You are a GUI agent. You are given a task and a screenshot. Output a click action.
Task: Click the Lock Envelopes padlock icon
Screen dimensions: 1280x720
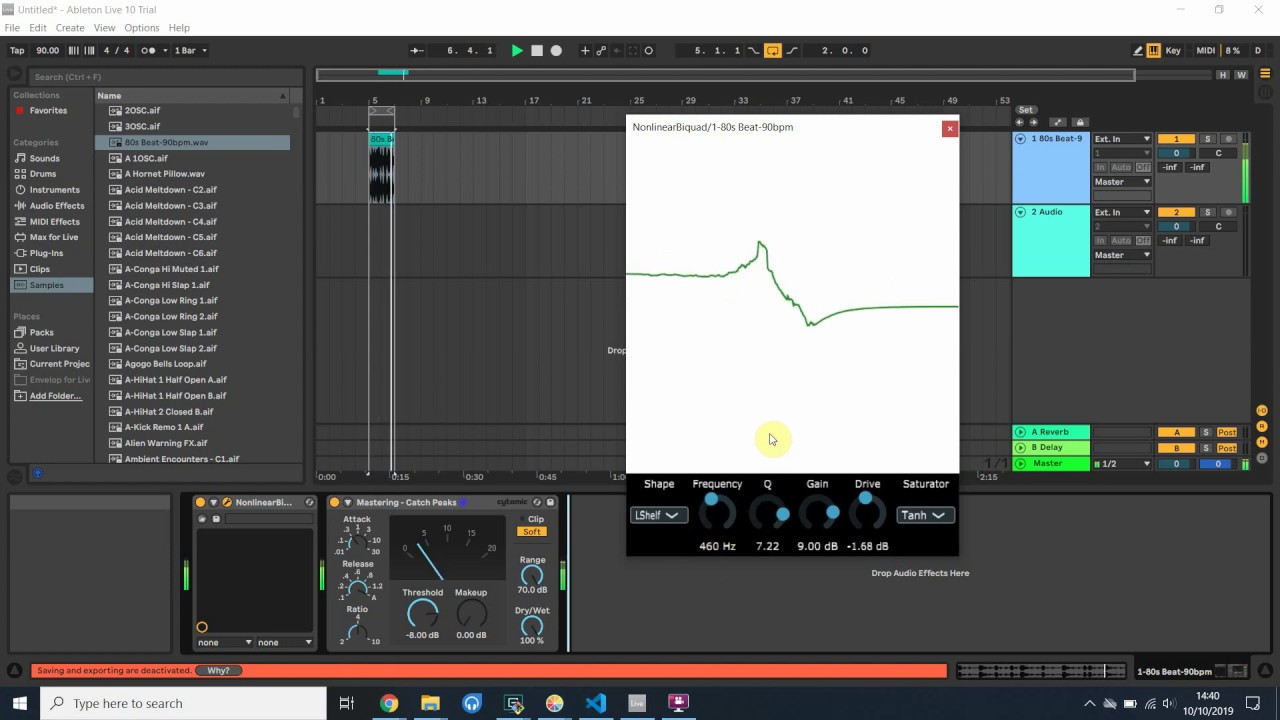pos(1079,122)
